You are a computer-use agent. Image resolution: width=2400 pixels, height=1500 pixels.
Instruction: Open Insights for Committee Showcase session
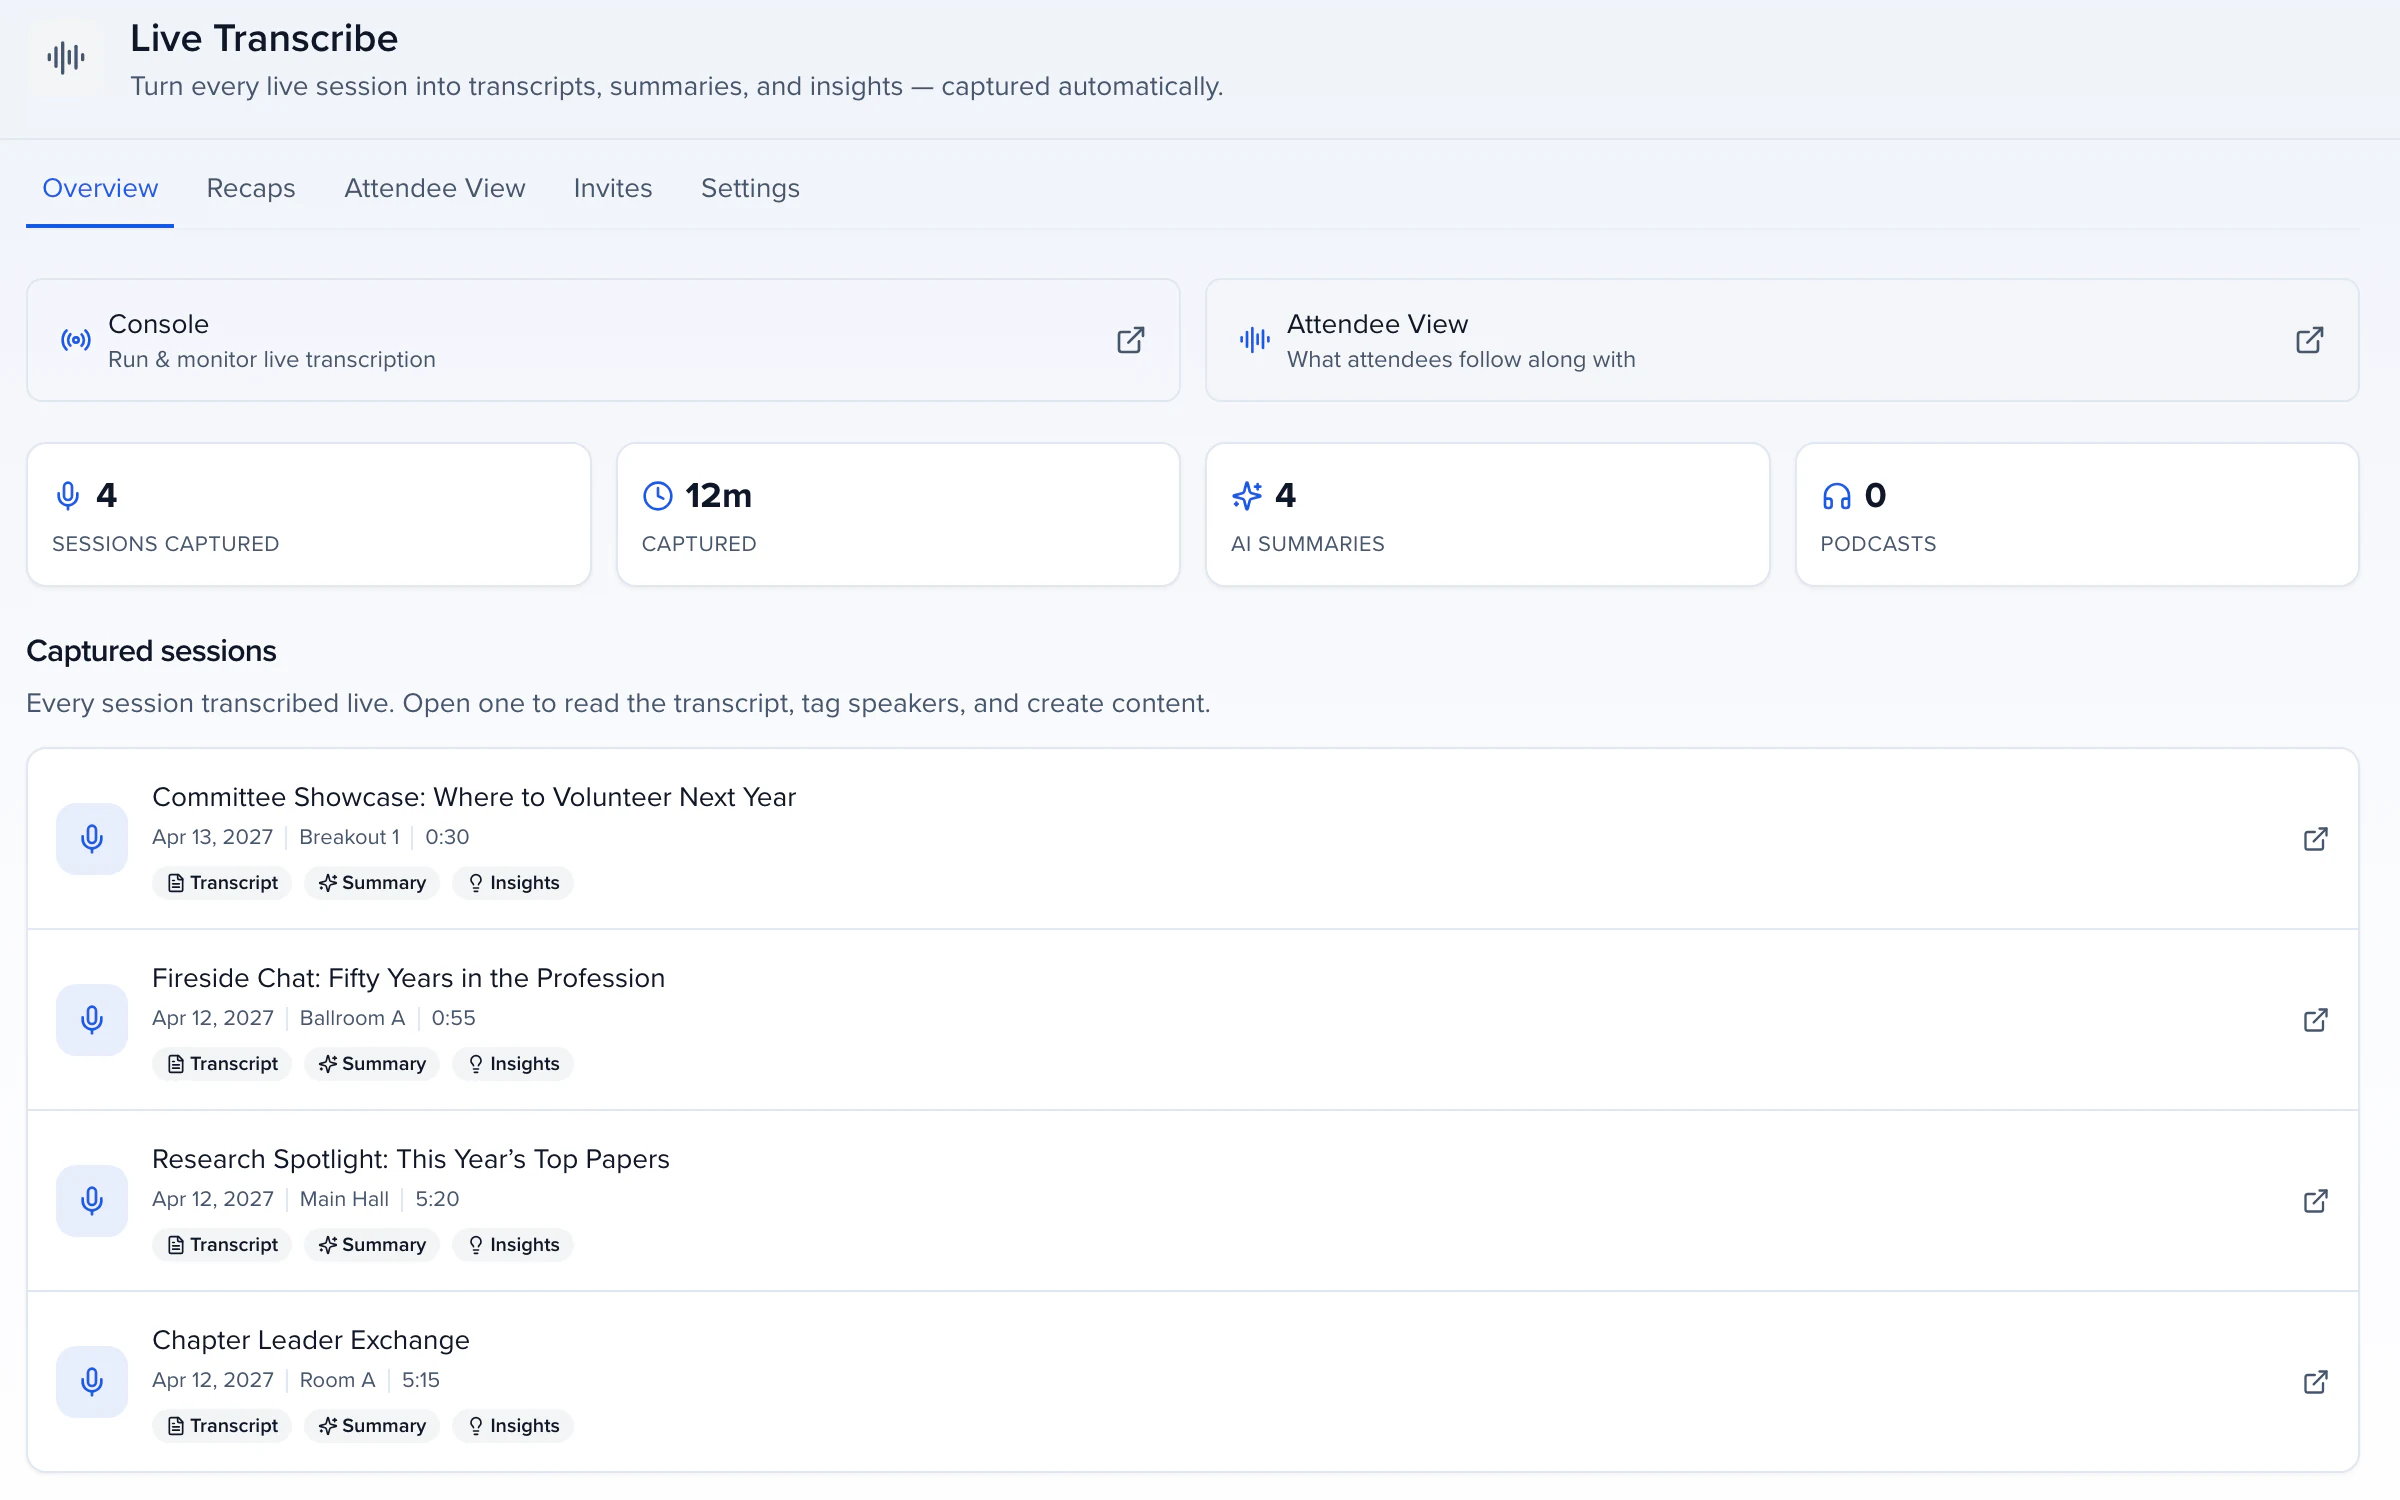(513, 883)
